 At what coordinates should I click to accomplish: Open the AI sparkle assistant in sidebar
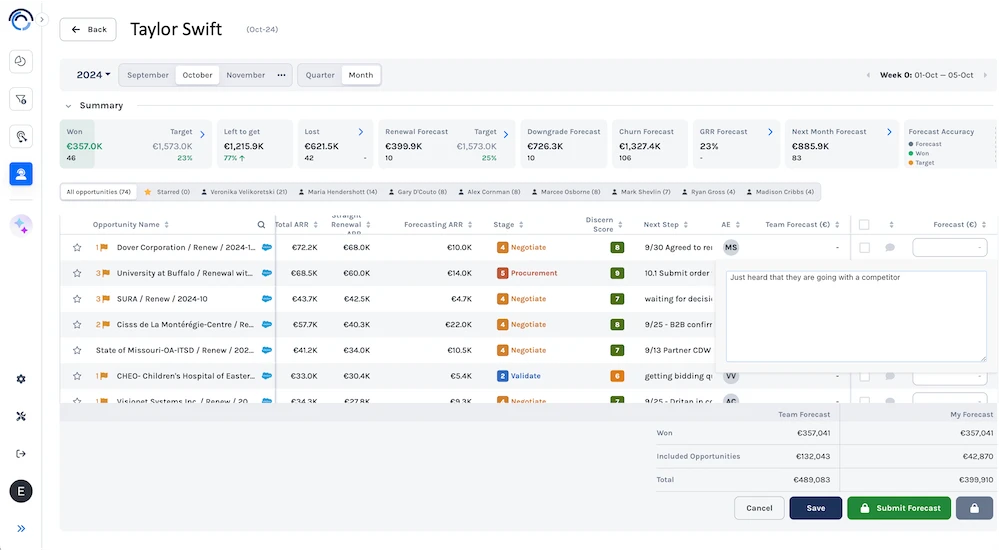21,226
